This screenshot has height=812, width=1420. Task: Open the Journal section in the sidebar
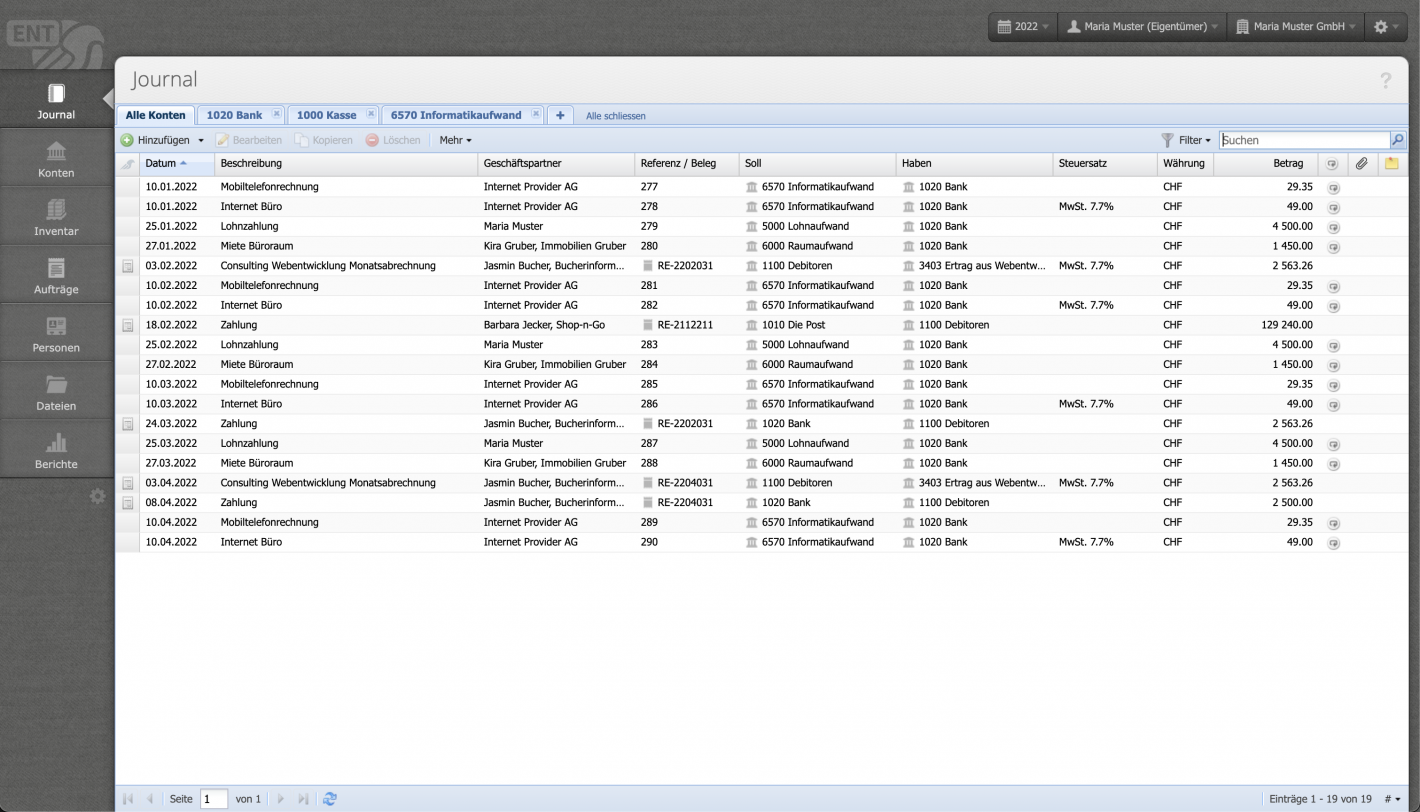(x=55, y=98)
